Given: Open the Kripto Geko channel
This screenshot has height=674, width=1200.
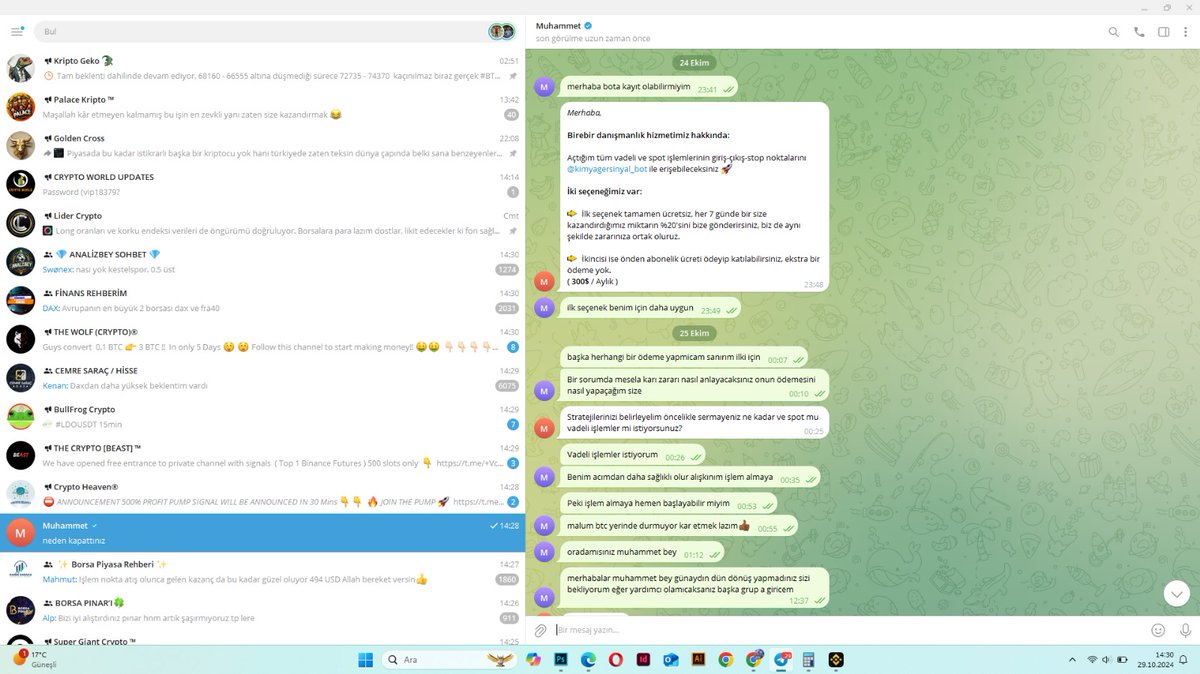Looking at the screenshot, I should point(262,68).
